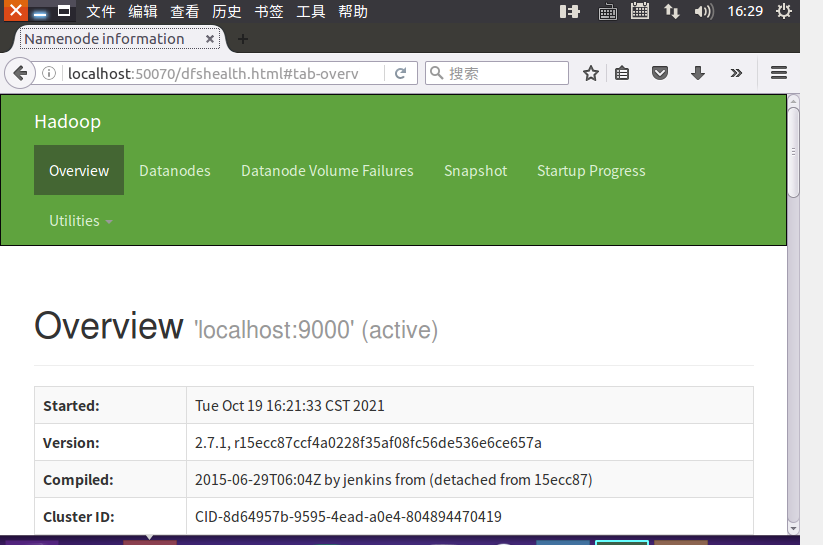Open the 书签 menu
The height and width of the screenshot is (545, 823).
coord(268,11)
